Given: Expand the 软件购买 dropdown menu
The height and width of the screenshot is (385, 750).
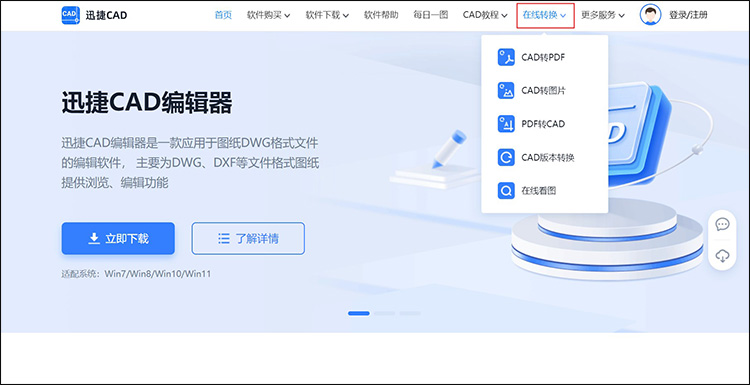Looking at the screenshot, I should pos(268,15).
